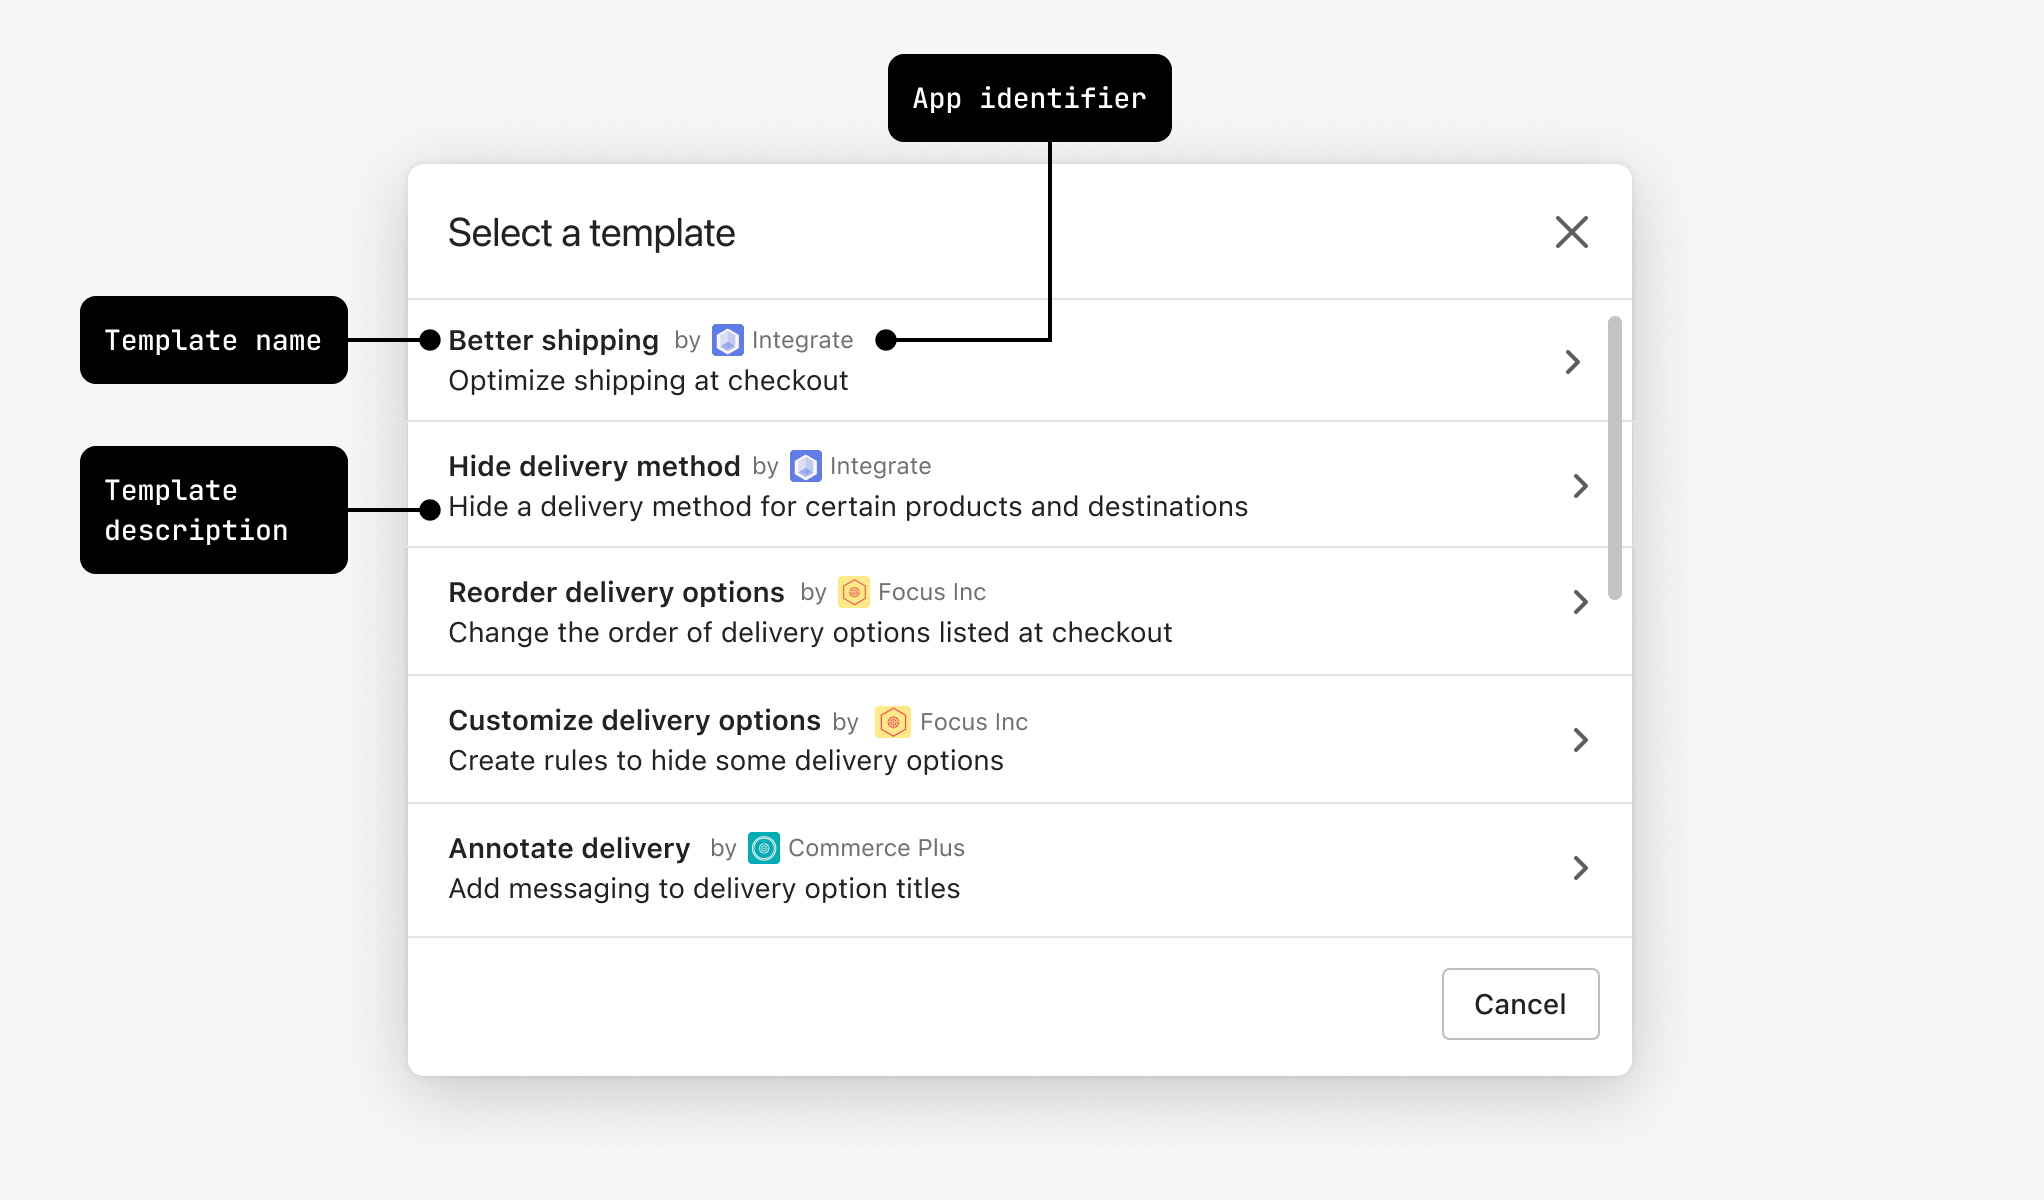
Task: Open the Customize delivery options row chevron
Action: (x=1580, y=740)
